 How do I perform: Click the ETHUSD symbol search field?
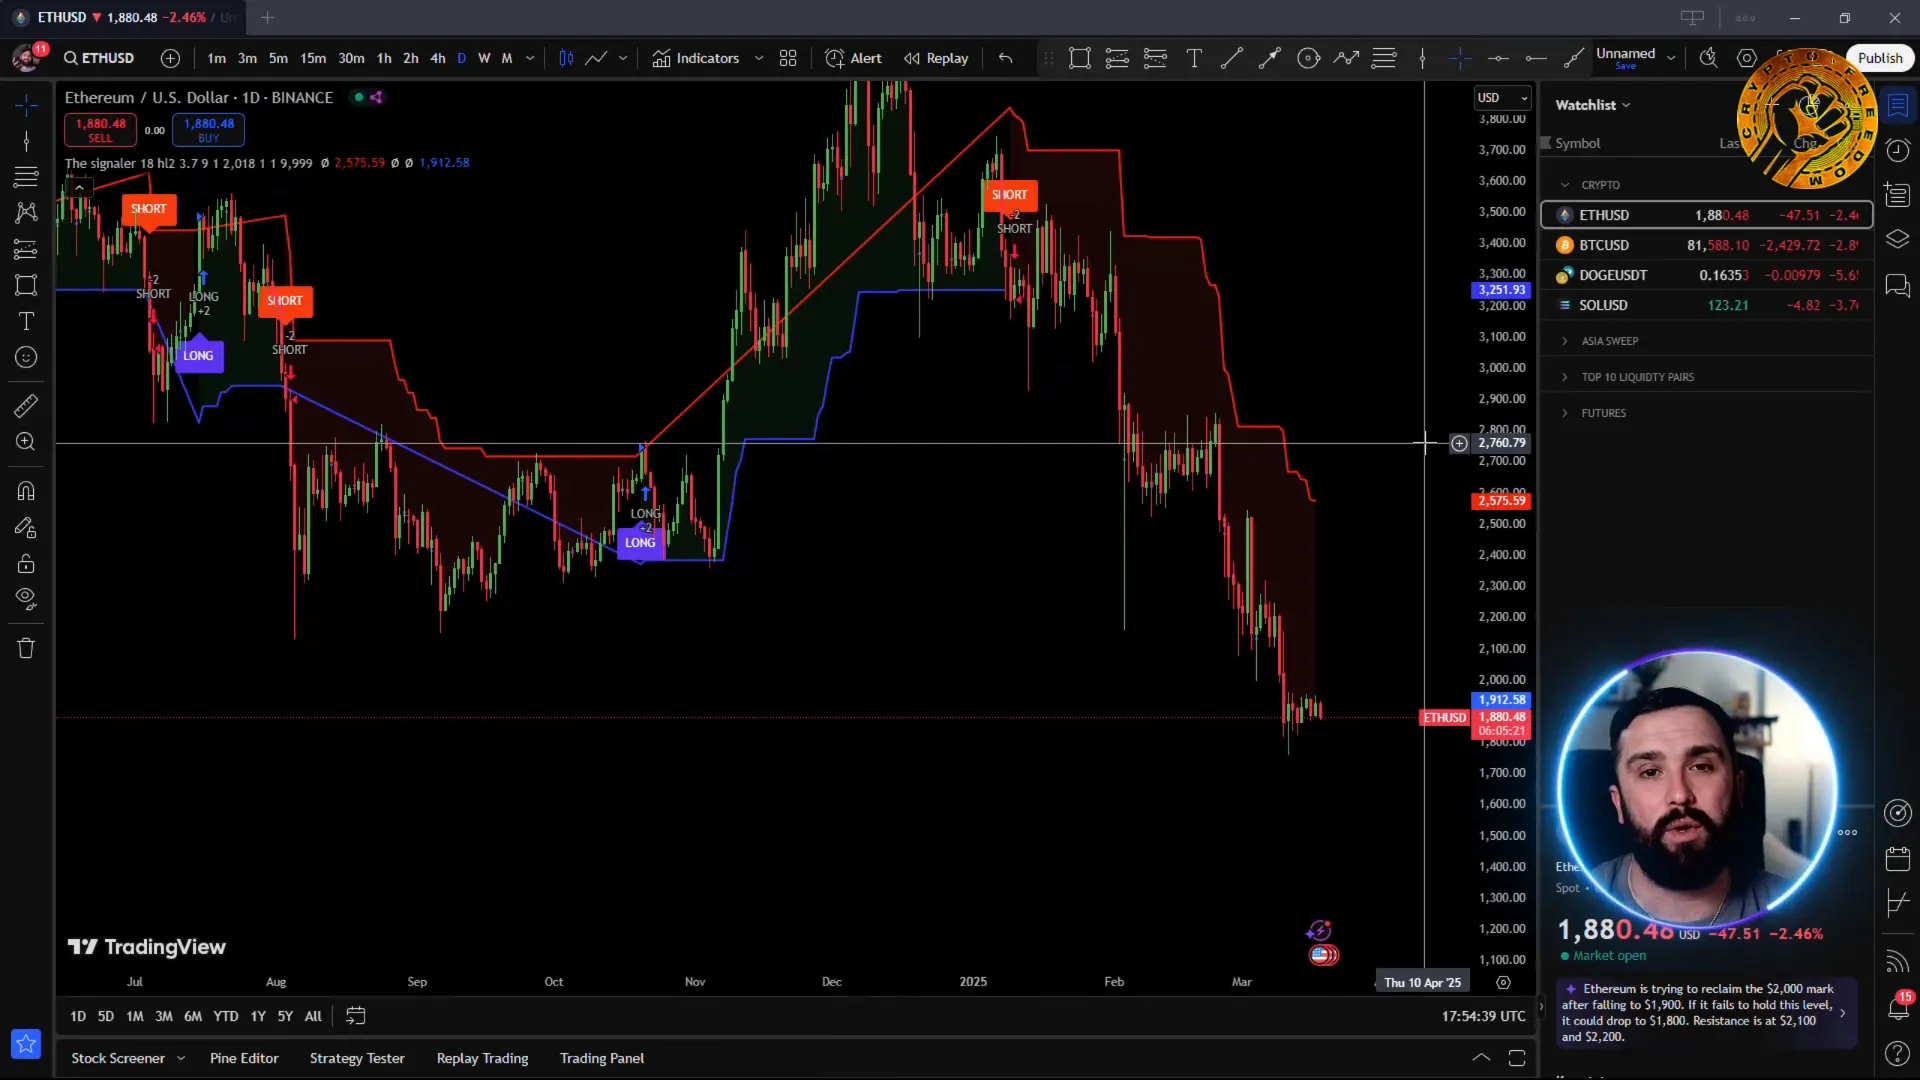(x=100, y=58)
